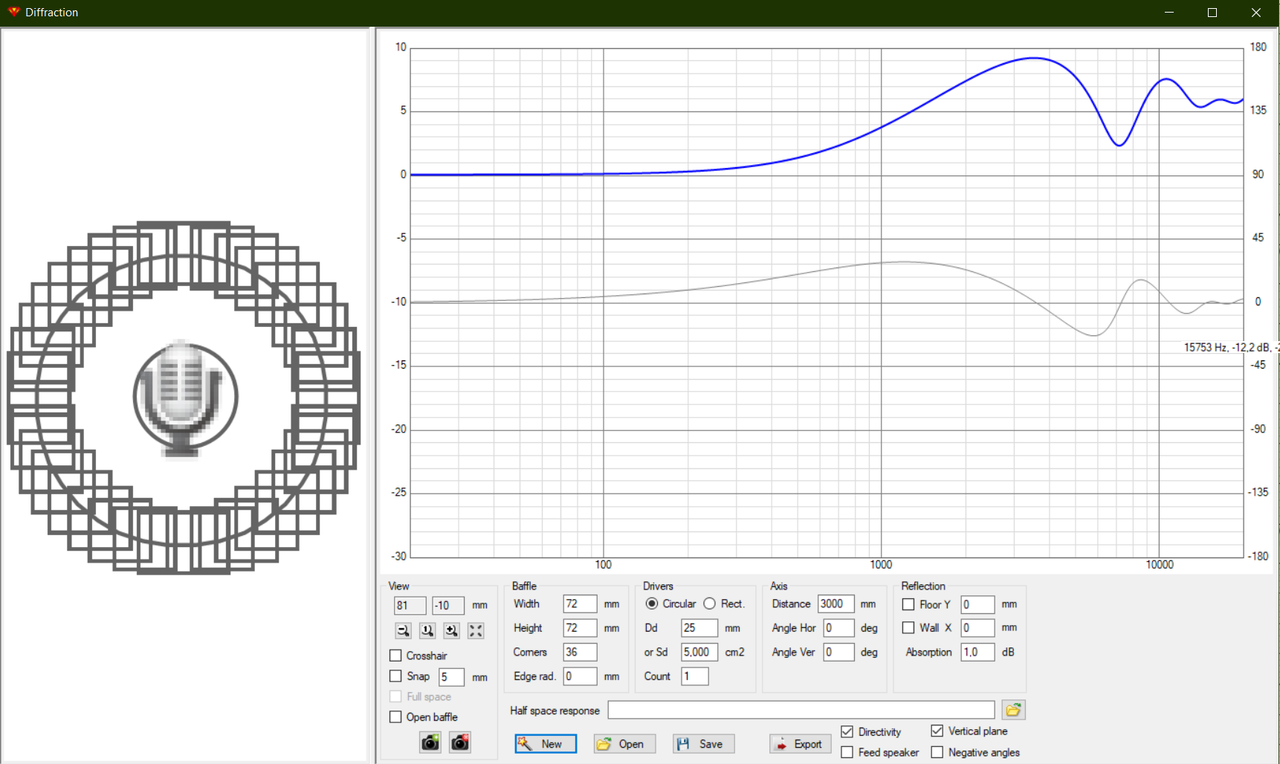The width and height of the screenshot is (1280, 764).
Task: Select the Rect. driver option
Action: coord(710,604)
